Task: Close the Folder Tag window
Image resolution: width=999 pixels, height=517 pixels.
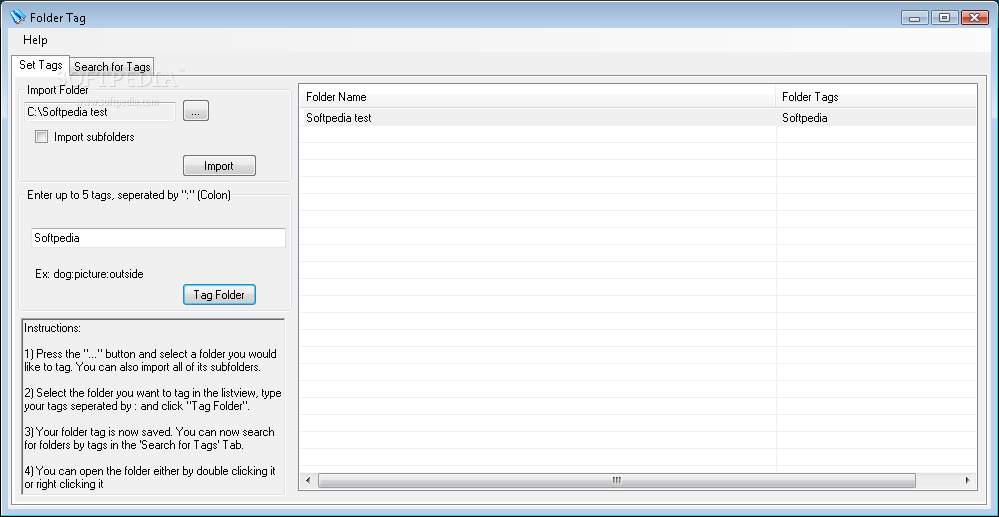Action: coord(974,18)
